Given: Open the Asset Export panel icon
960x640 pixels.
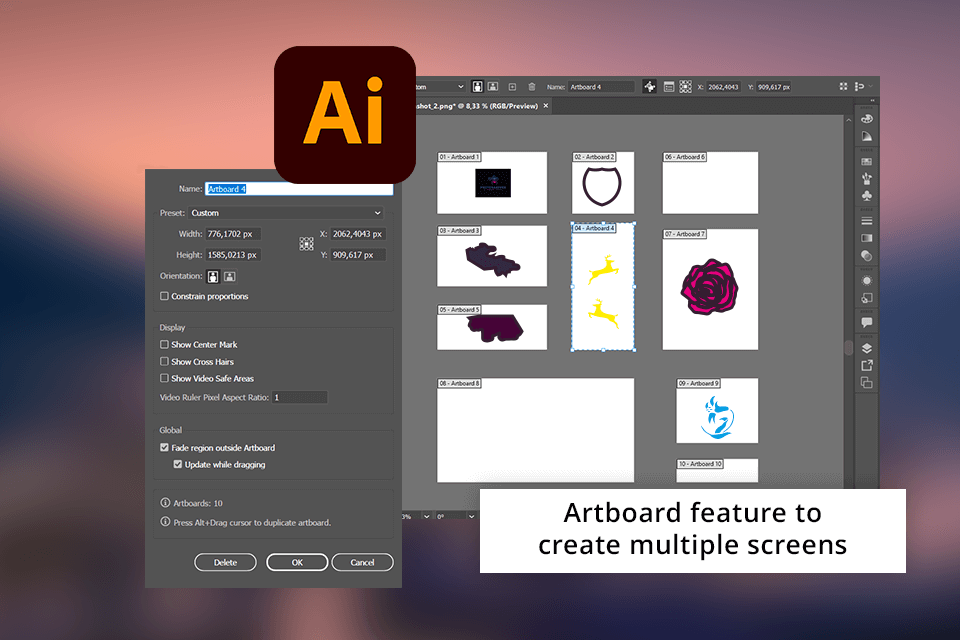Looking at the screenshot, I should [866, 365].
